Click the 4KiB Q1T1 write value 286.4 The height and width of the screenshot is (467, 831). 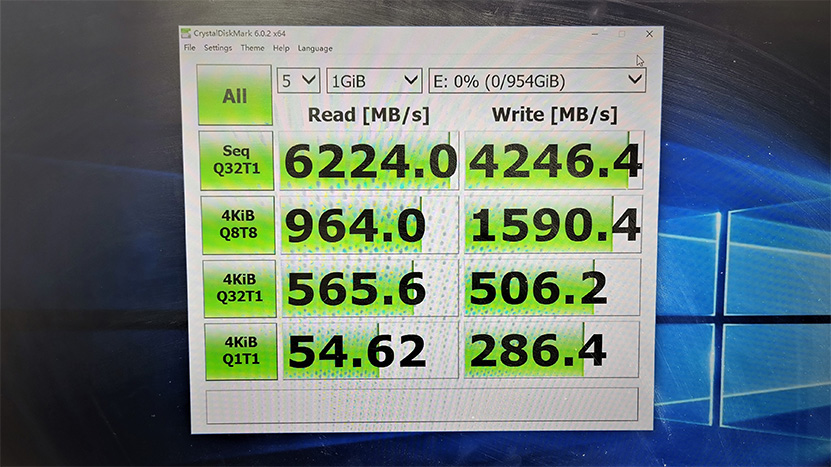tap(552, 350)
